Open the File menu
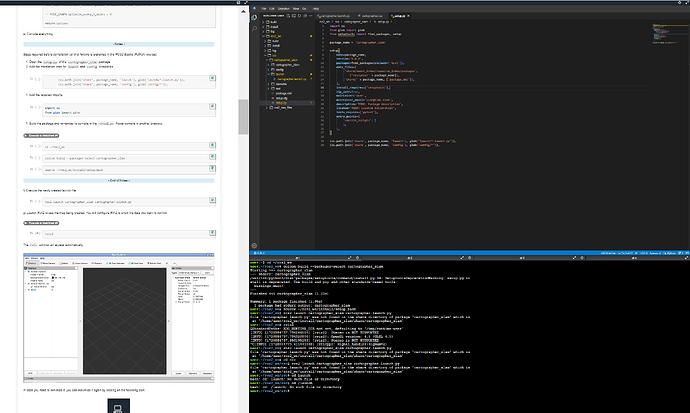 point(264,8)
